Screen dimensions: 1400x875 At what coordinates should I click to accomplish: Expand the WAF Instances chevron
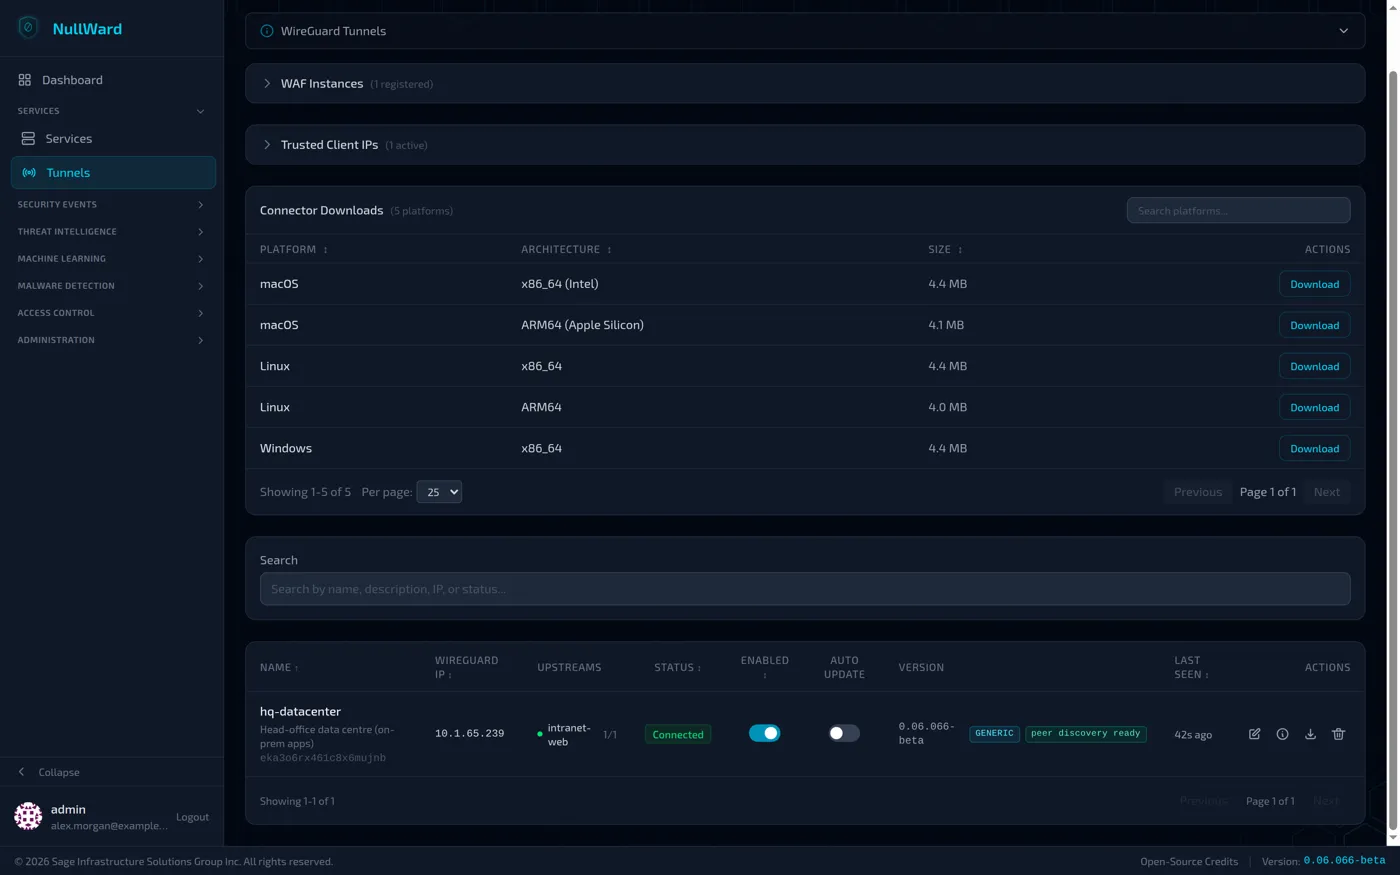tap(267, 84)
